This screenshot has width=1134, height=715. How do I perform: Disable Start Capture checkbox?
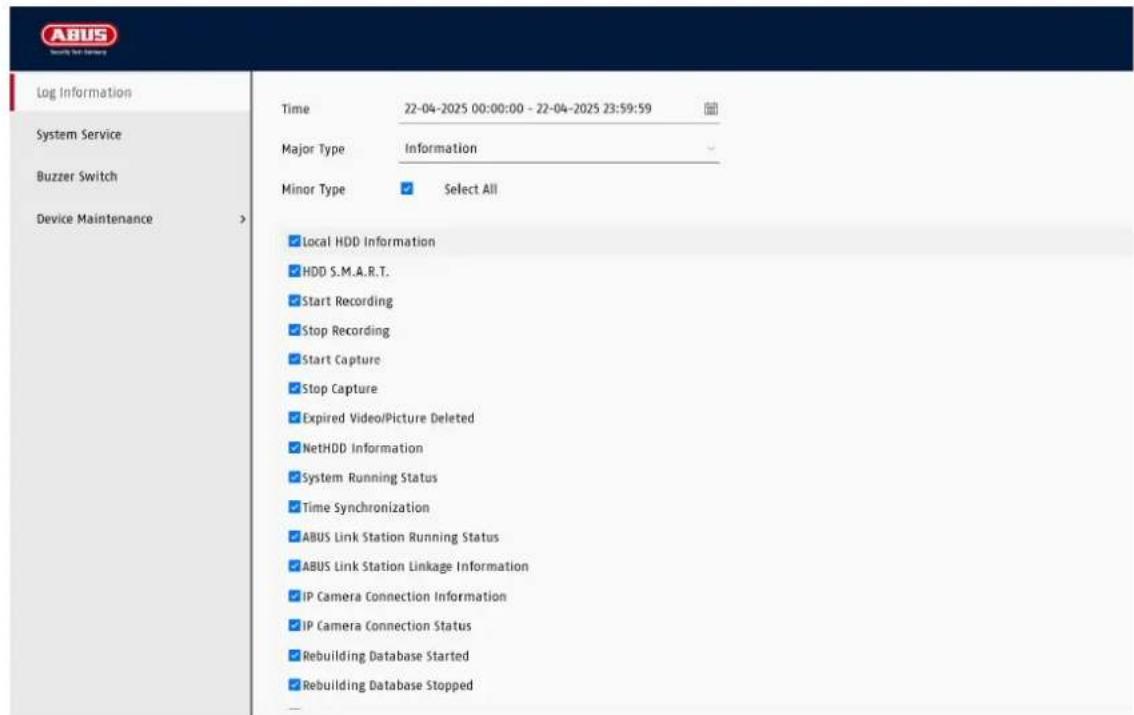pos(294,359)
